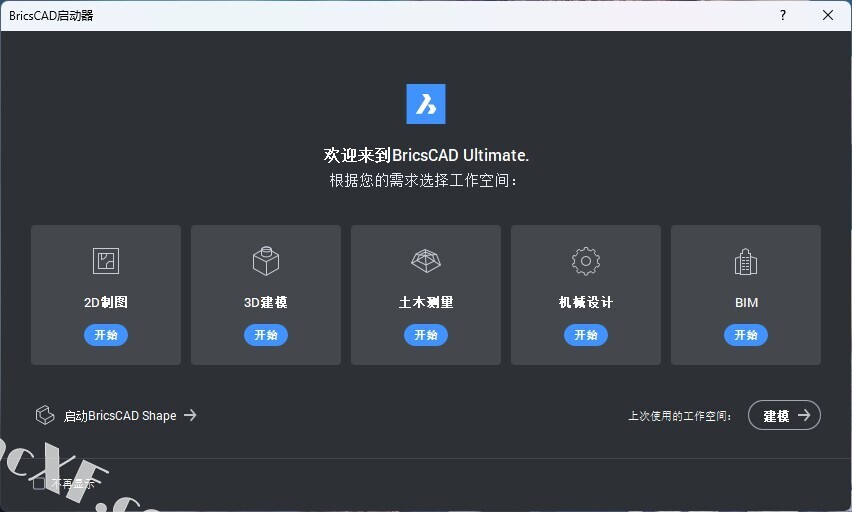Viewport: 852px width, 512px height.
Task: Click the BricsCAD Shape cube icon
Action: (45, 415)
